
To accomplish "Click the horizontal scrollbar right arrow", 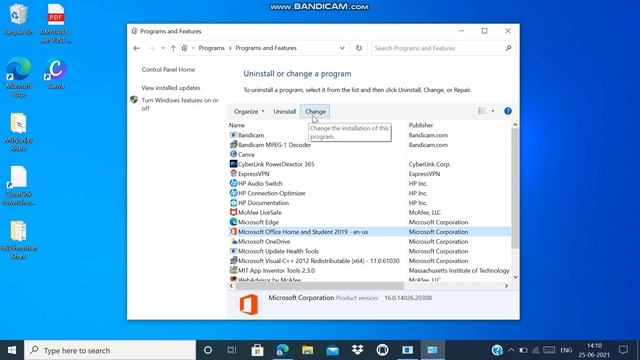I will point(506,286).
